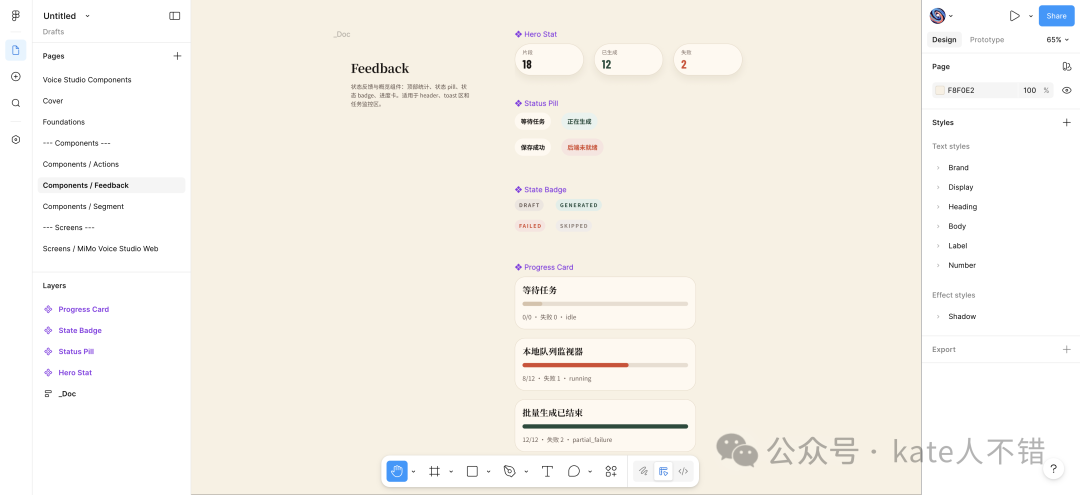
Task: Select the Frame tool in the toolbar
Action: click(434, 471)
